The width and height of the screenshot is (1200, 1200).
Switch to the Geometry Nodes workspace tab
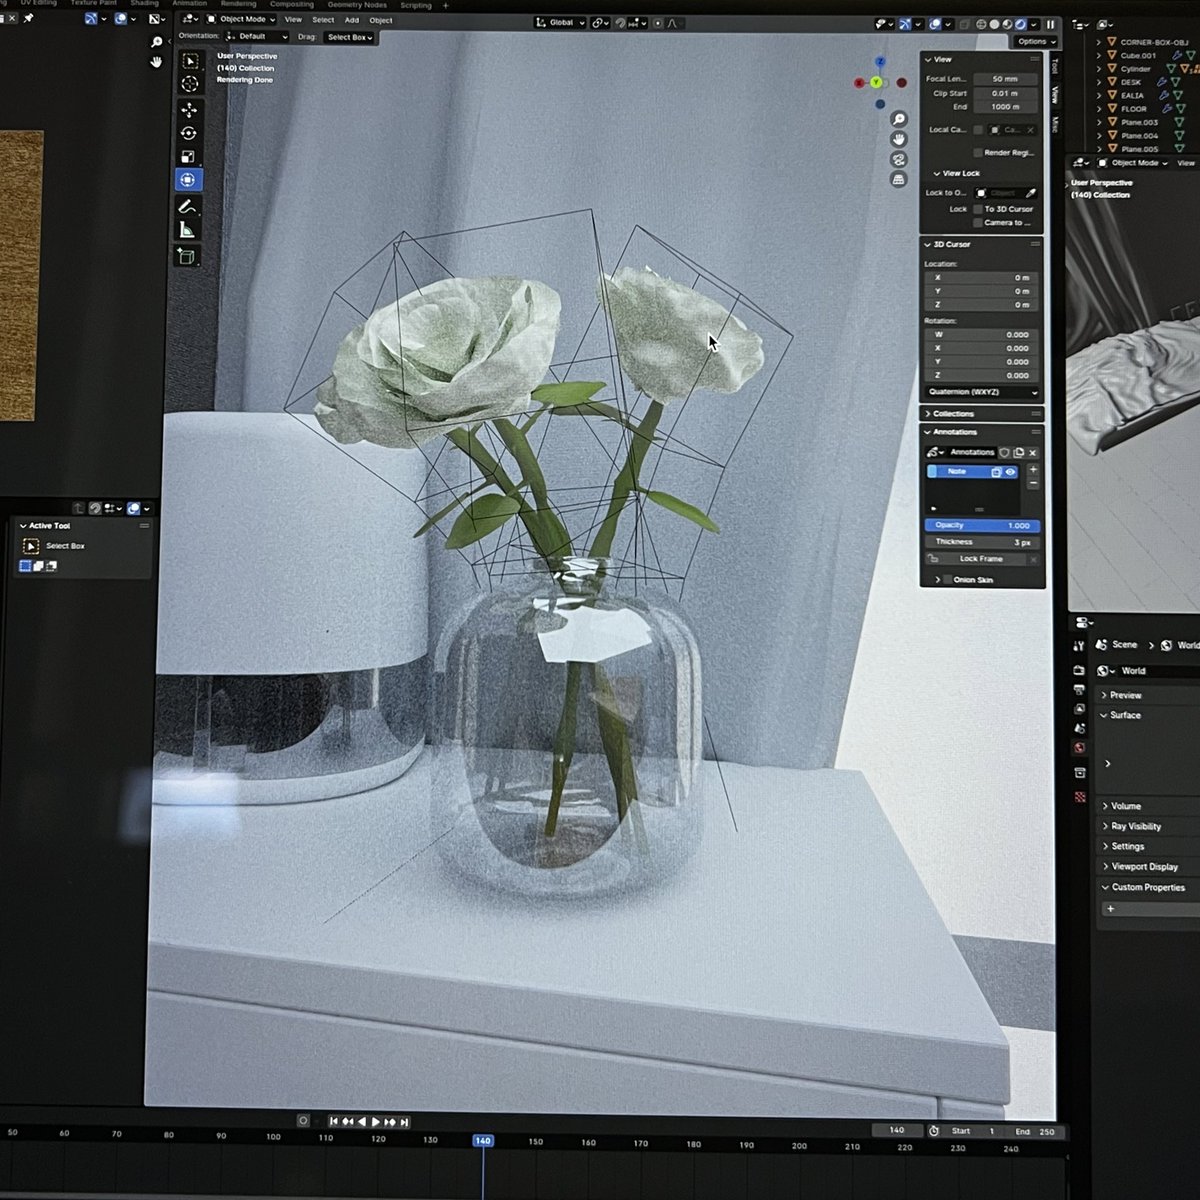(357, 5)
